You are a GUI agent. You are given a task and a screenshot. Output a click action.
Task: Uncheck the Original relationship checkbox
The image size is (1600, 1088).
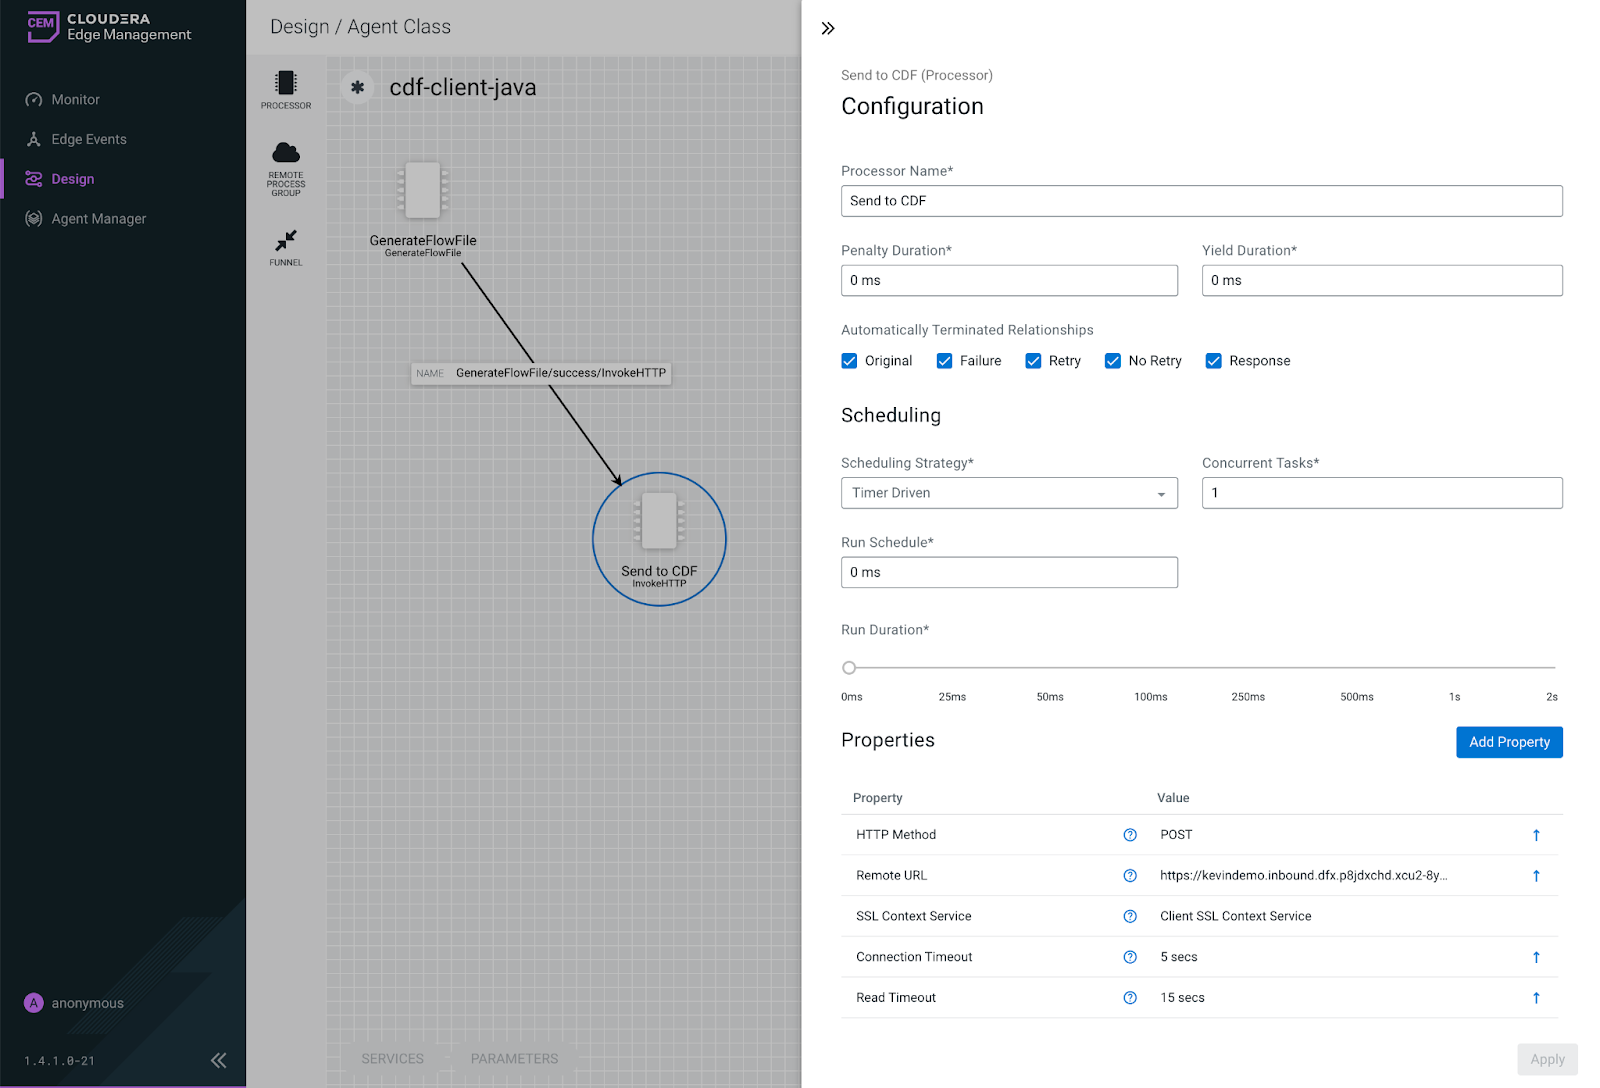click(x=849, y=361)
